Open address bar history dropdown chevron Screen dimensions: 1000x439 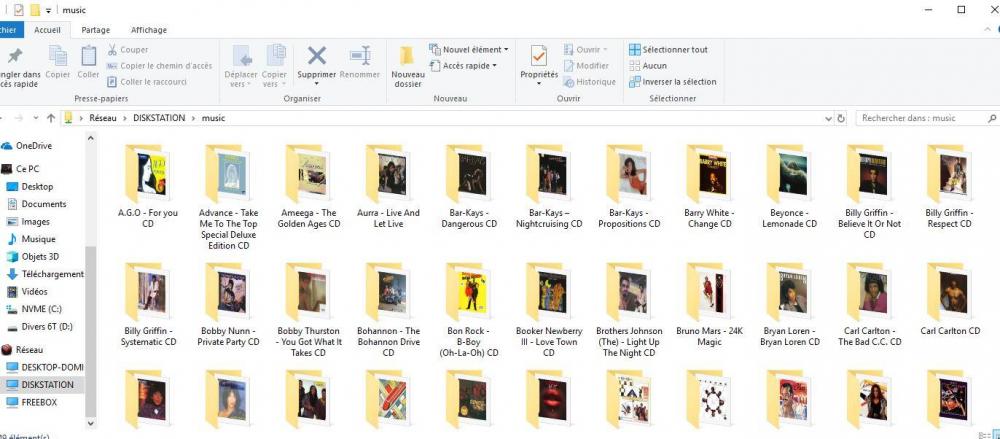(x=828, y=118)
